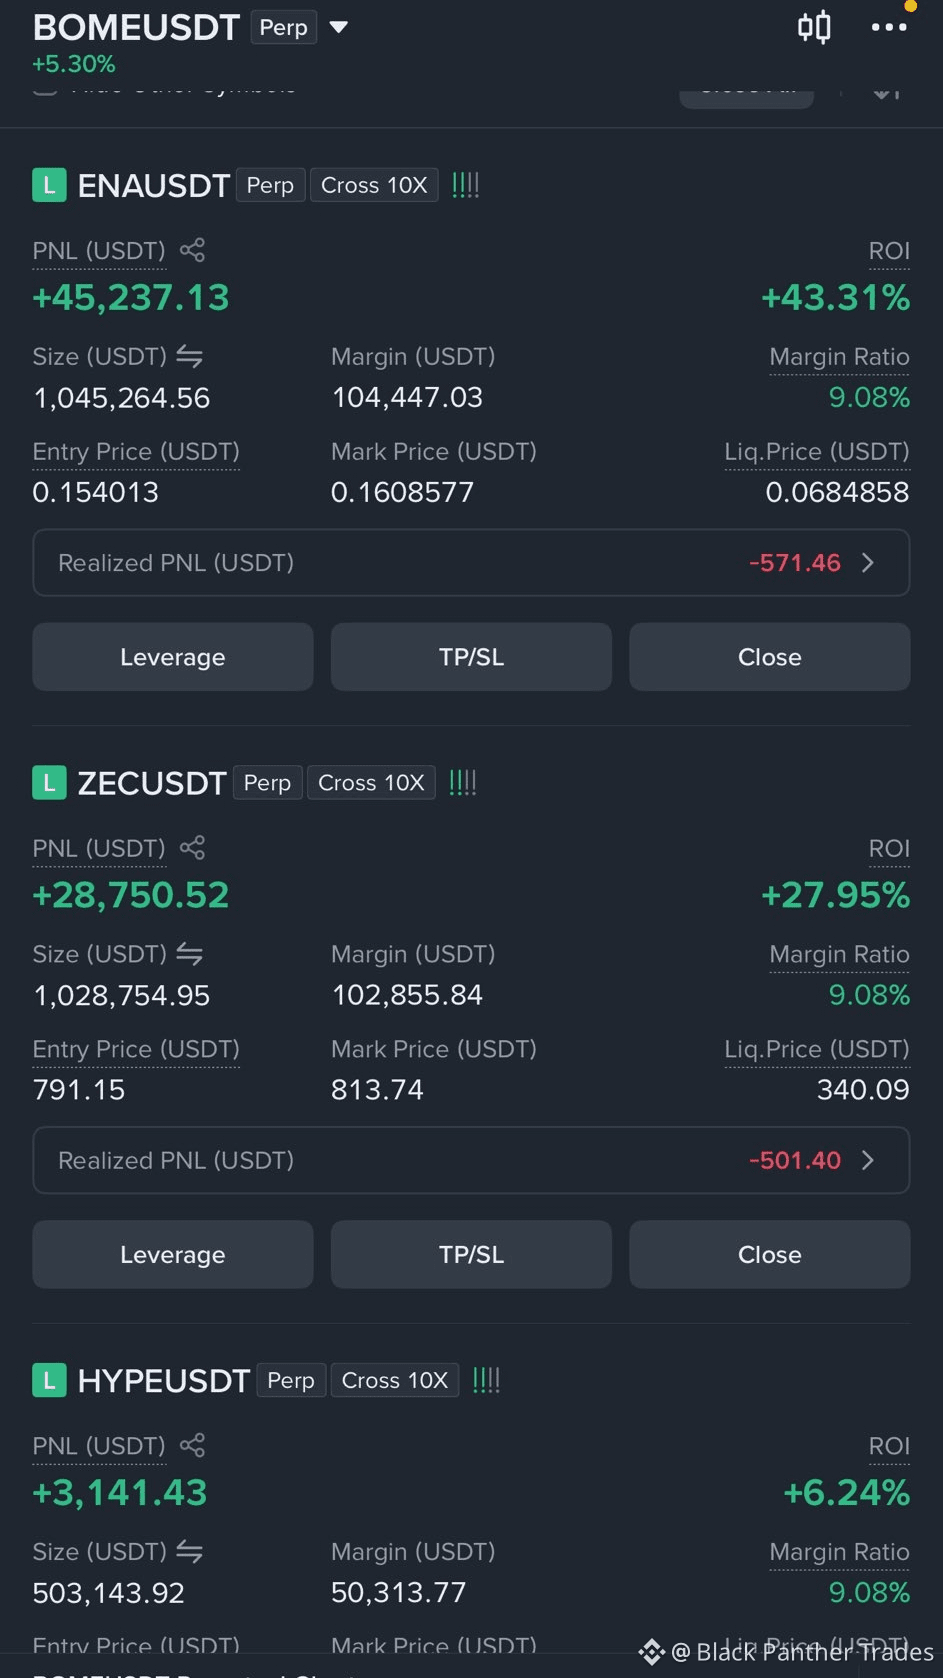
Task: Tap the ZECUSDT Cross 10X tag
Action: point(371,782)
